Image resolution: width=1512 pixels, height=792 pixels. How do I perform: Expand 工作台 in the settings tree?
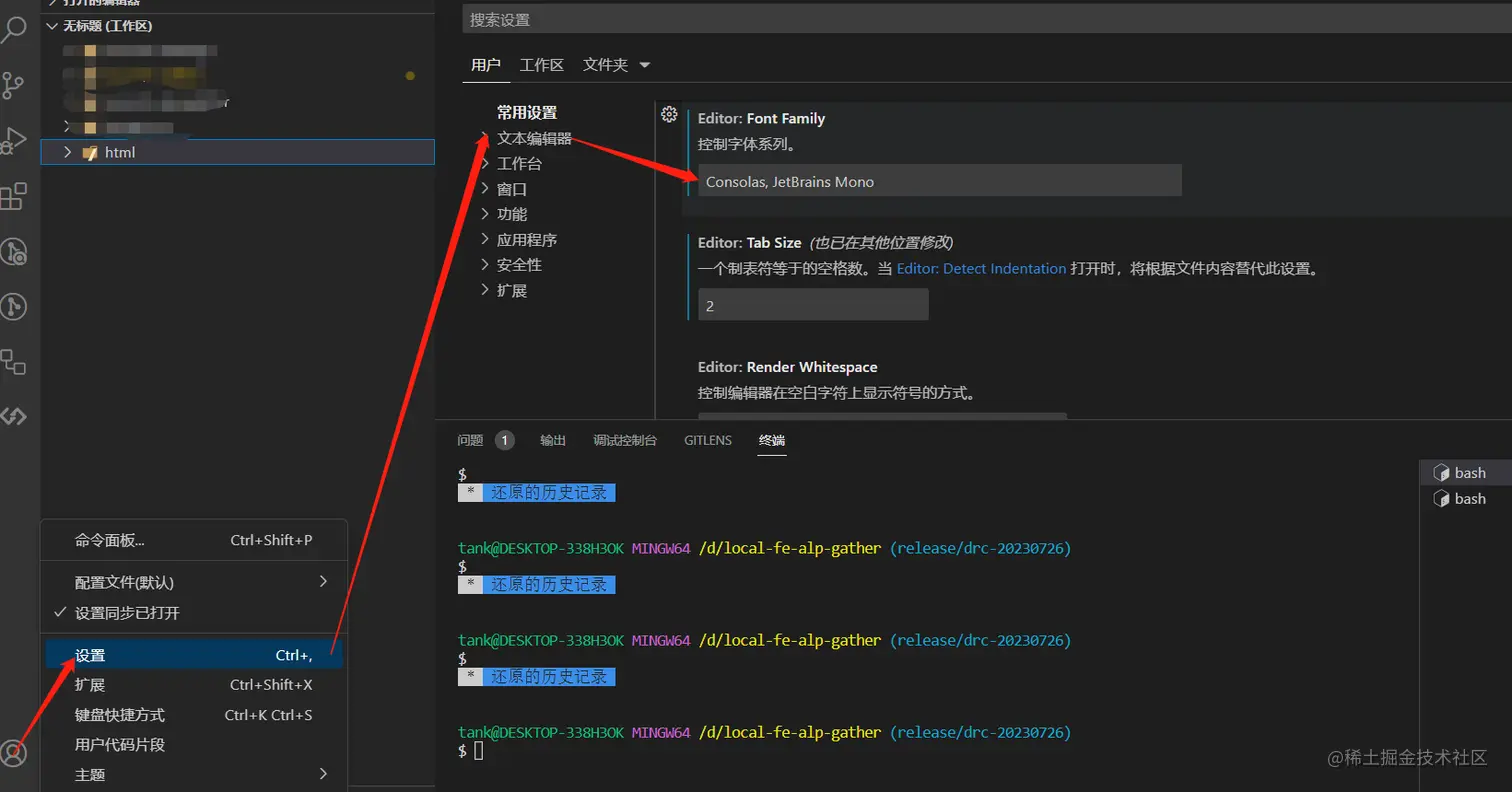(x=485, y=163)
